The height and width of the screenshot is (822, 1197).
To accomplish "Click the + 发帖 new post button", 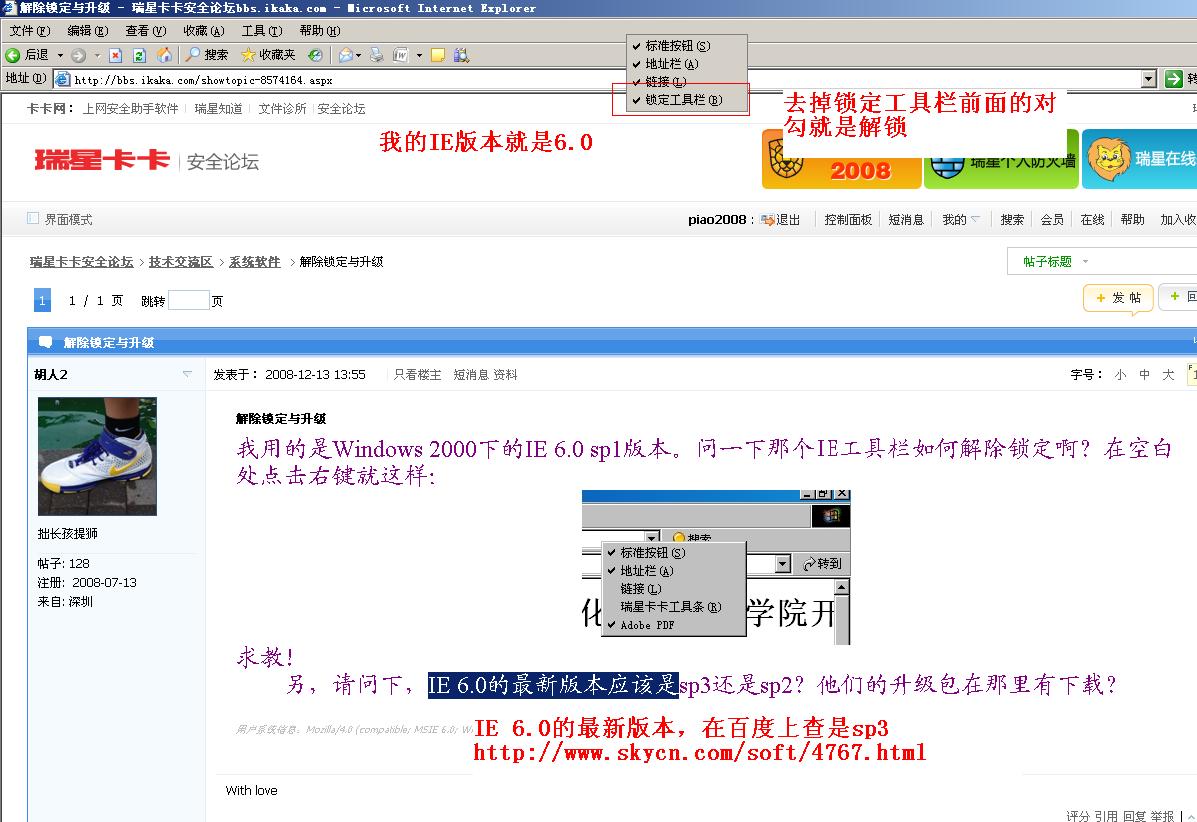I will (1118, 298).
